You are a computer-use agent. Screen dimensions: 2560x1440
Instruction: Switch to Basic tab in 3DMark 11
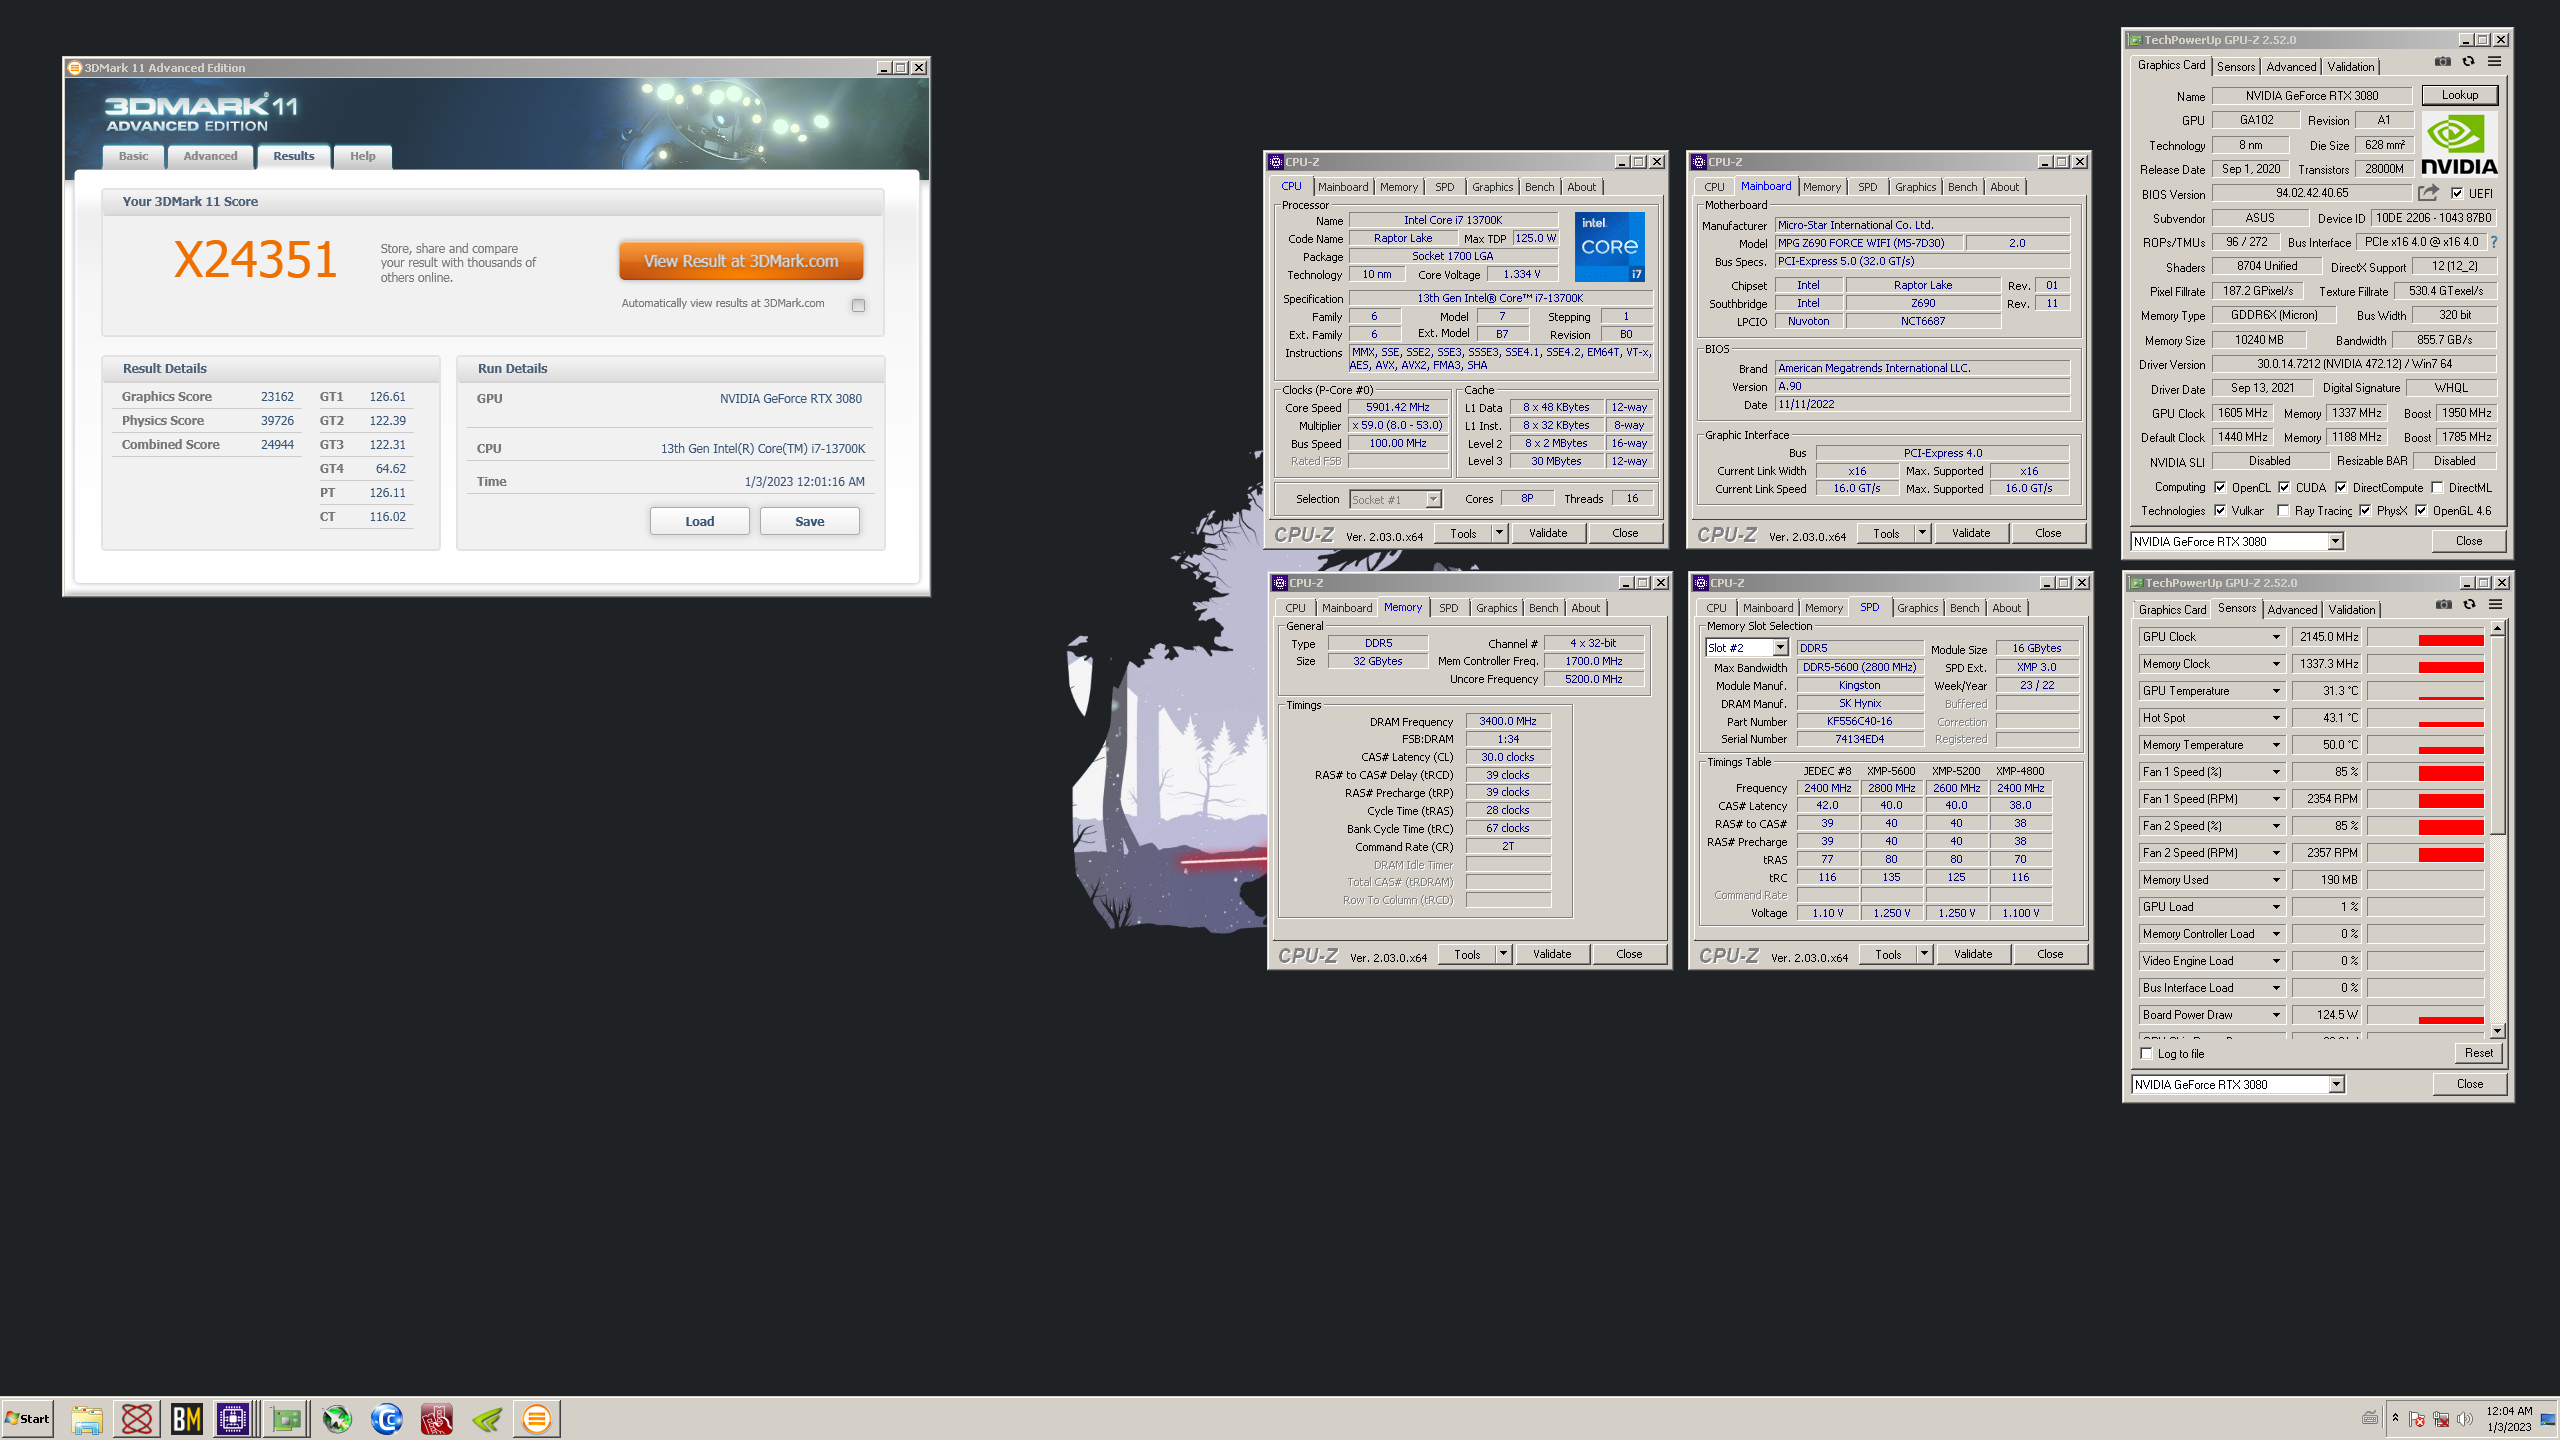pyautogui.click(x=133, y=156)
